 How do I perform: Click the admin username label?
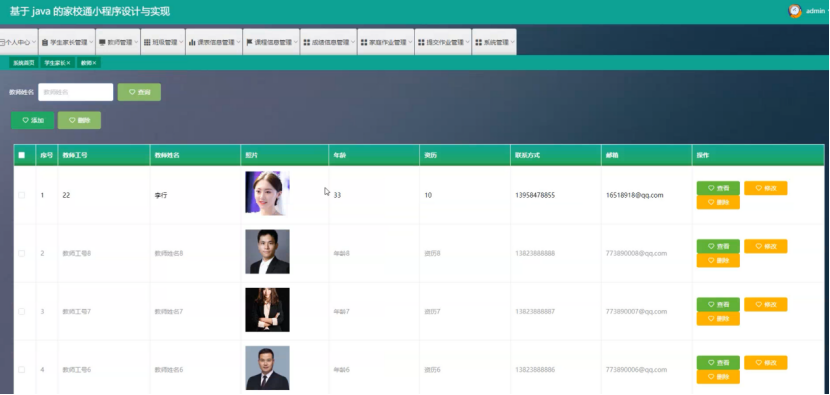(816, 11)
